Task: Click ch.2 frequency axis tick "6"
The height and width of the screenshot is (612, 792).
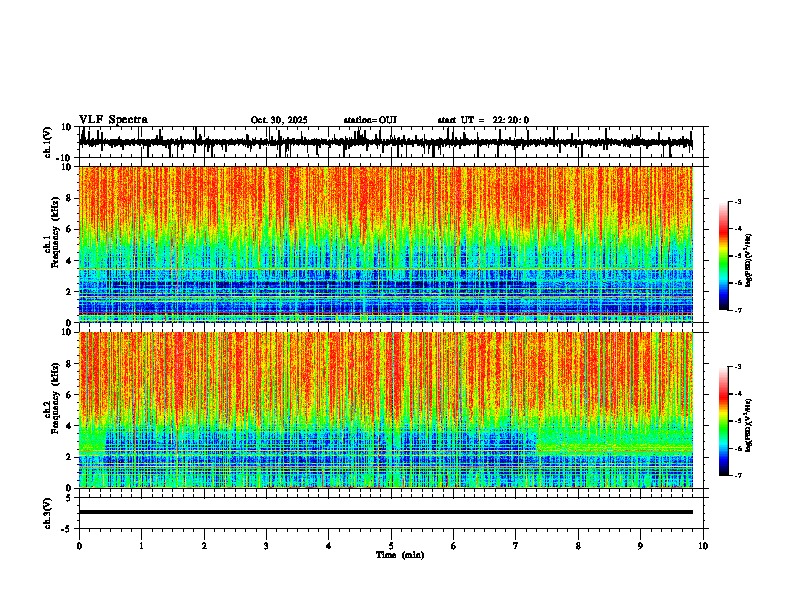Action: tap(69, 395)
